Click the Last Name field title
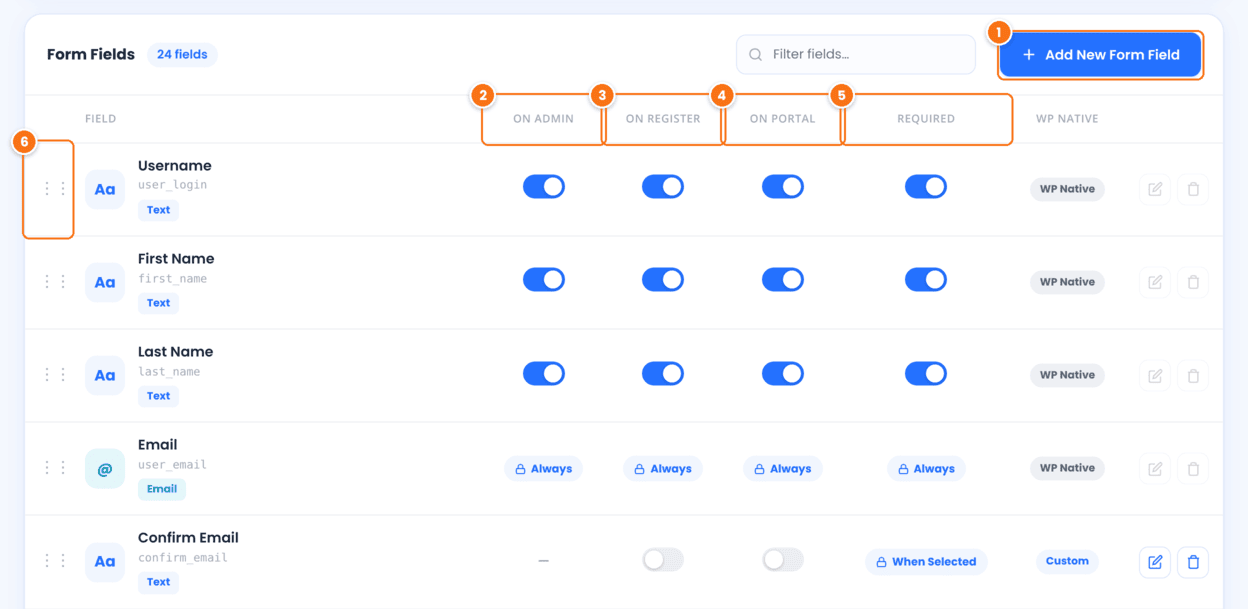 (176, 352)
